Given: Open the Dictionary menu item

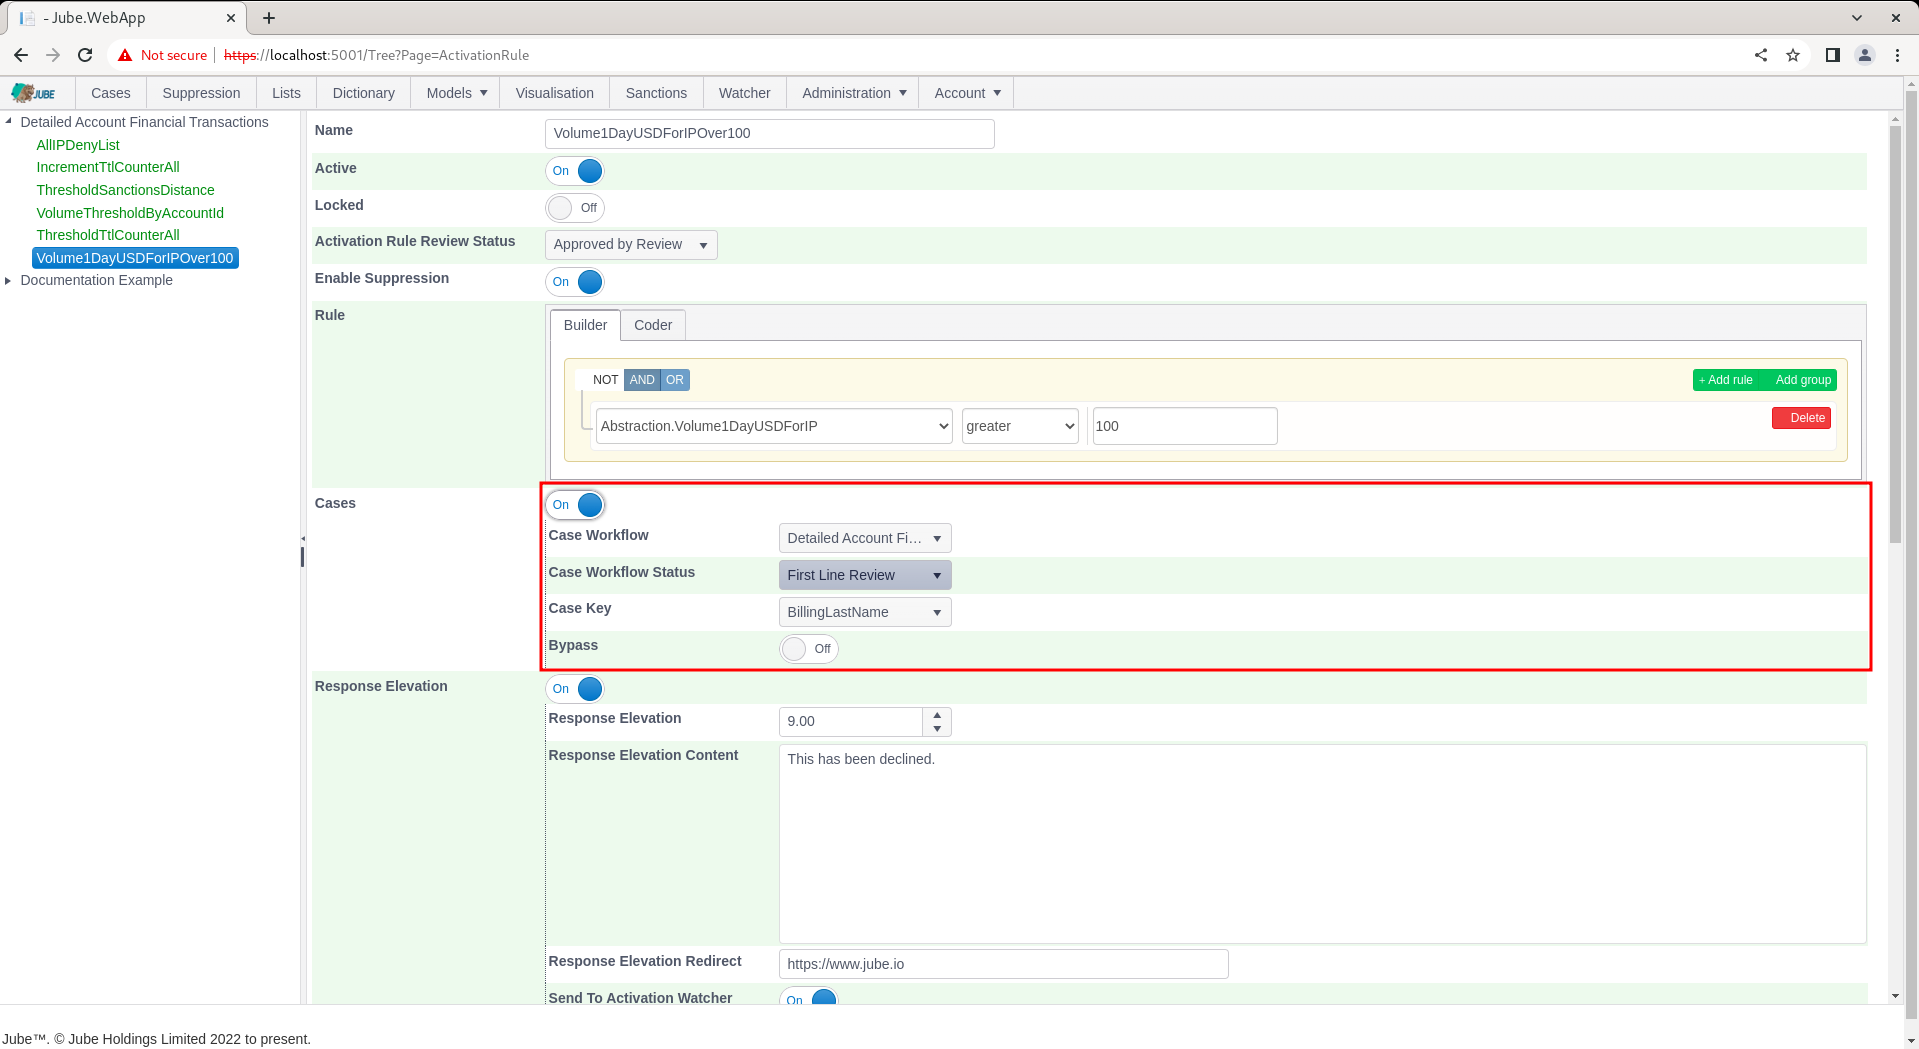Looking at the screenshot, I should [x=363, y=93].
